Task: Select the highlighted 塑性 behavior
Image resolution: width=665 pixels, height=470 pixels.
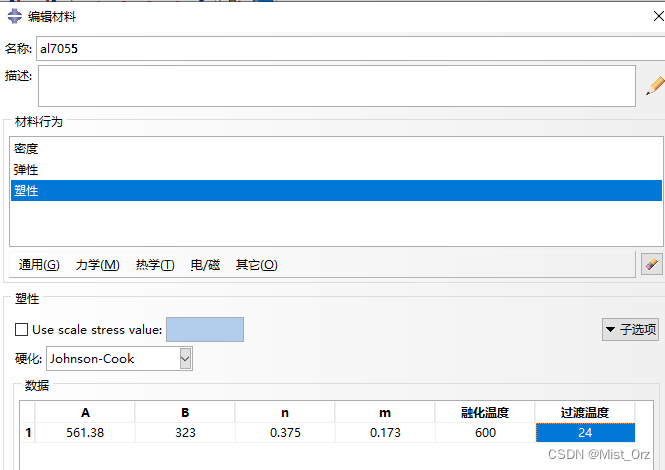Action: (26, 190)
